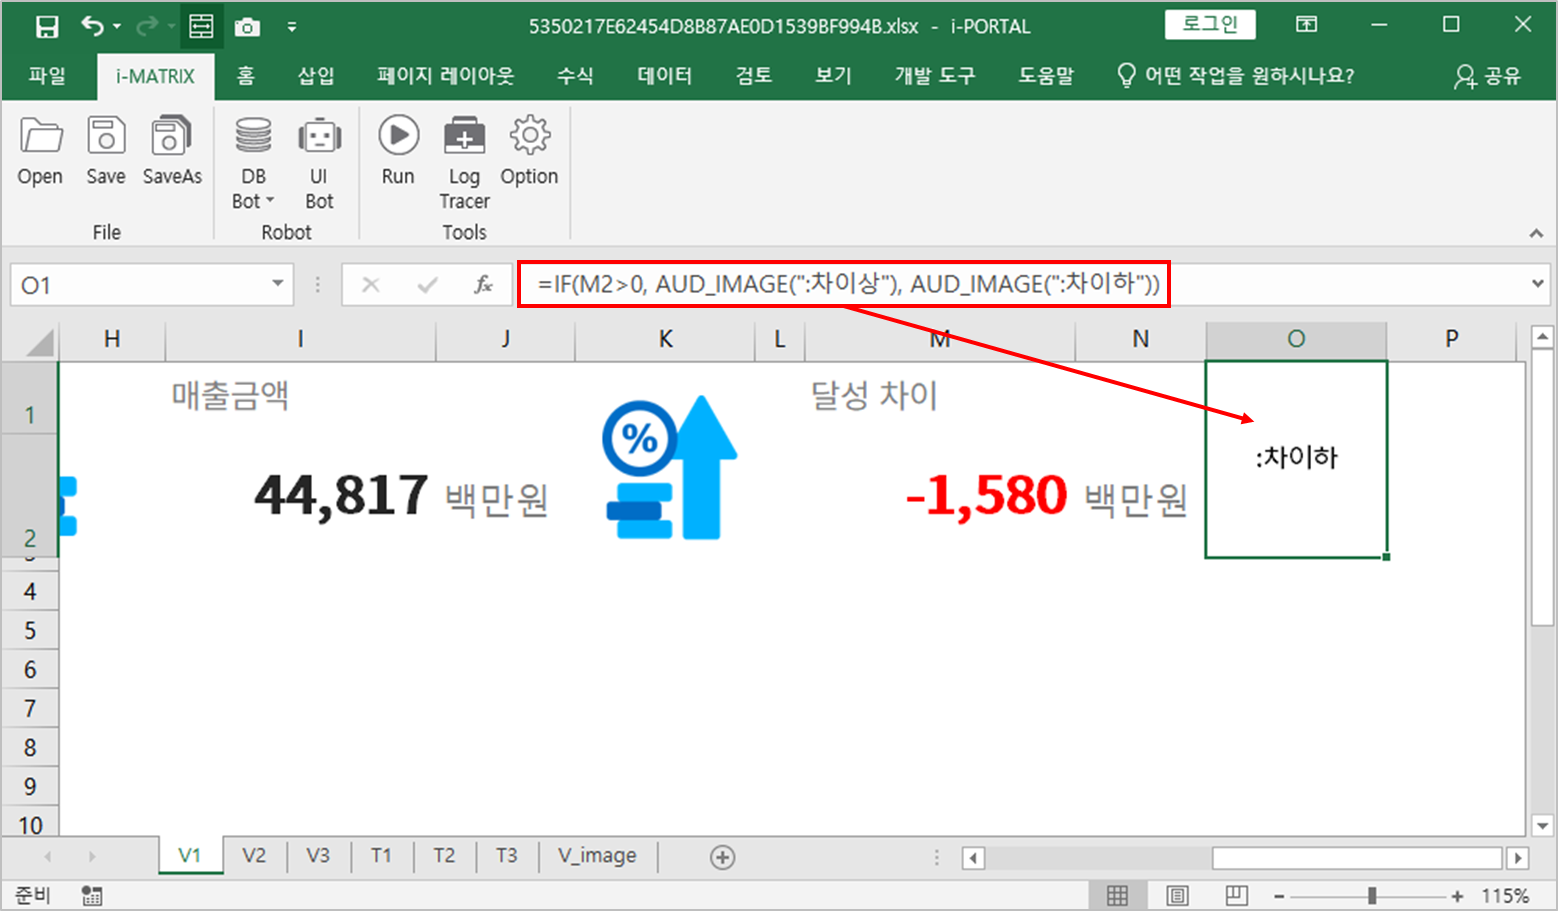Click the insert function fx icon
The width and height of the screenshot is (1558, 911).
tap(484, 285)
